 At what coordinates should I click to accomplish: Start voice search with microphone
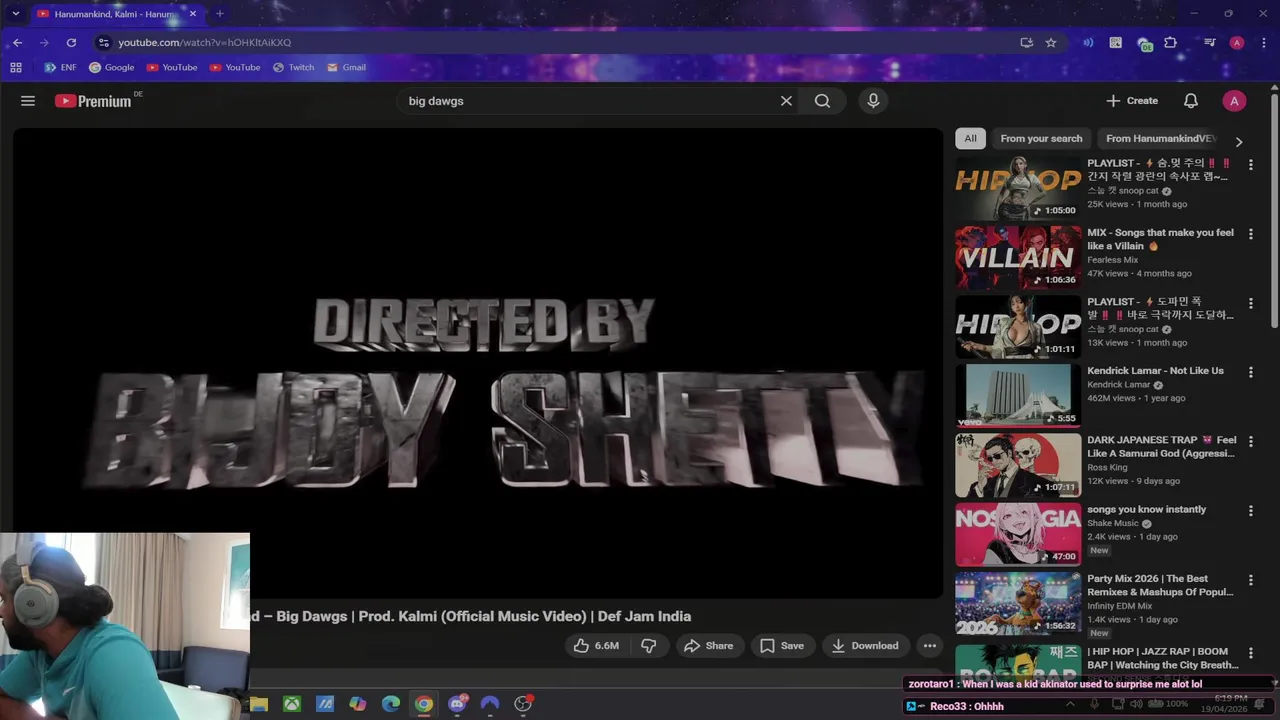873,101
